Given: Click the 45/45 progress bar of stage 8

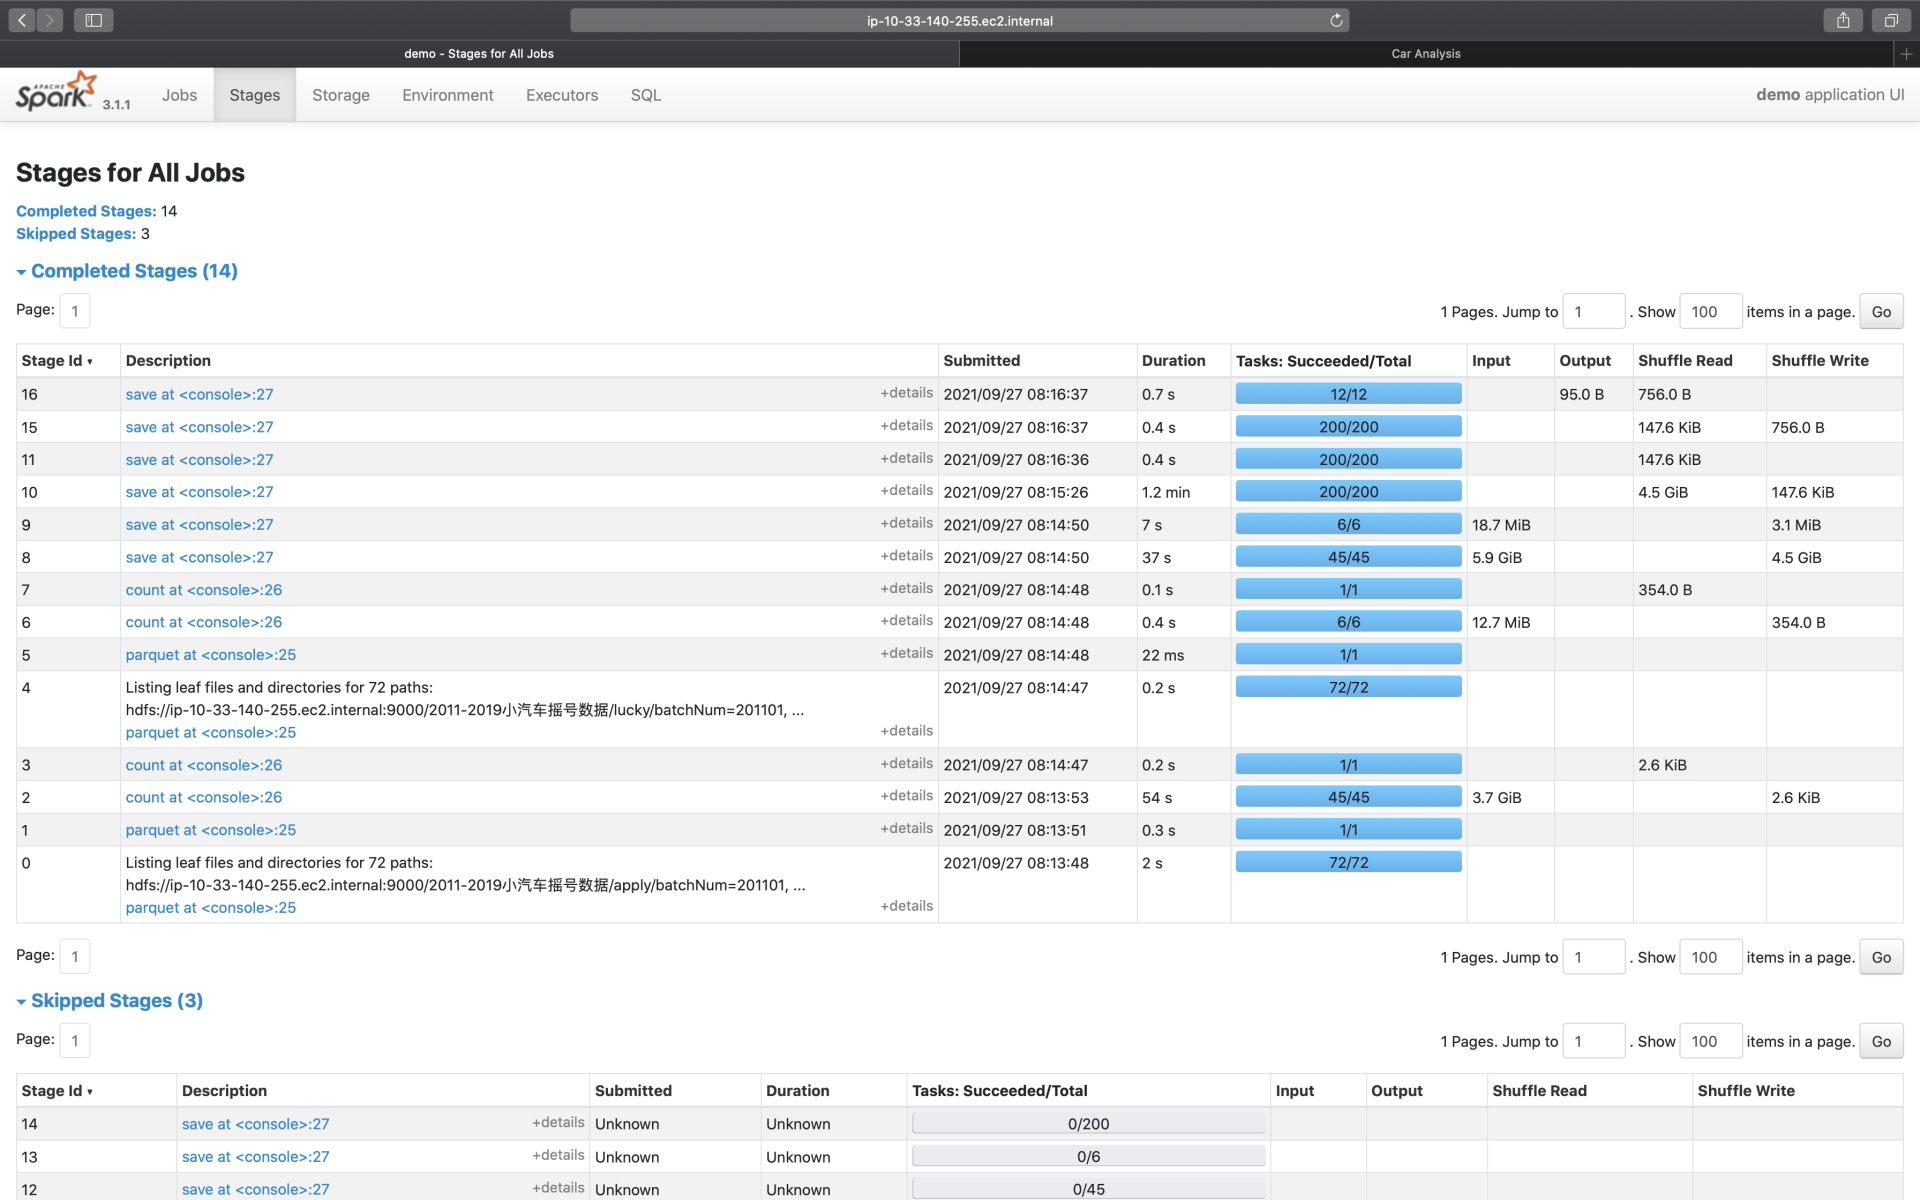Looking at the screenshot, I should [1348, 557].
